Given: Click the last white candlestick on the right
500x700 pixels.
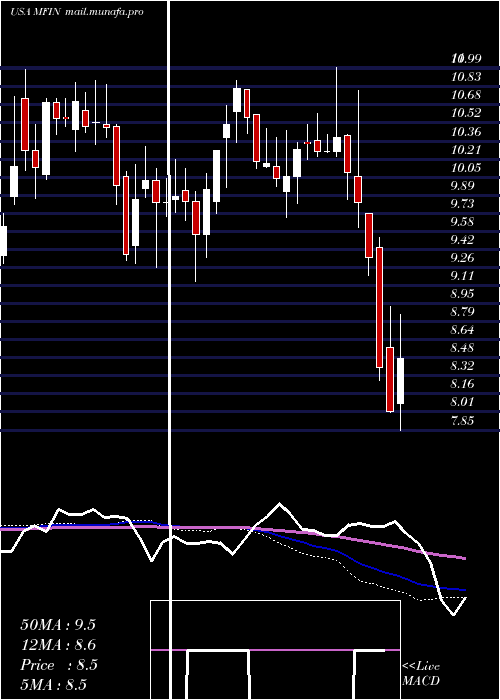Looking at the screenshot, I should coord(400,381).
